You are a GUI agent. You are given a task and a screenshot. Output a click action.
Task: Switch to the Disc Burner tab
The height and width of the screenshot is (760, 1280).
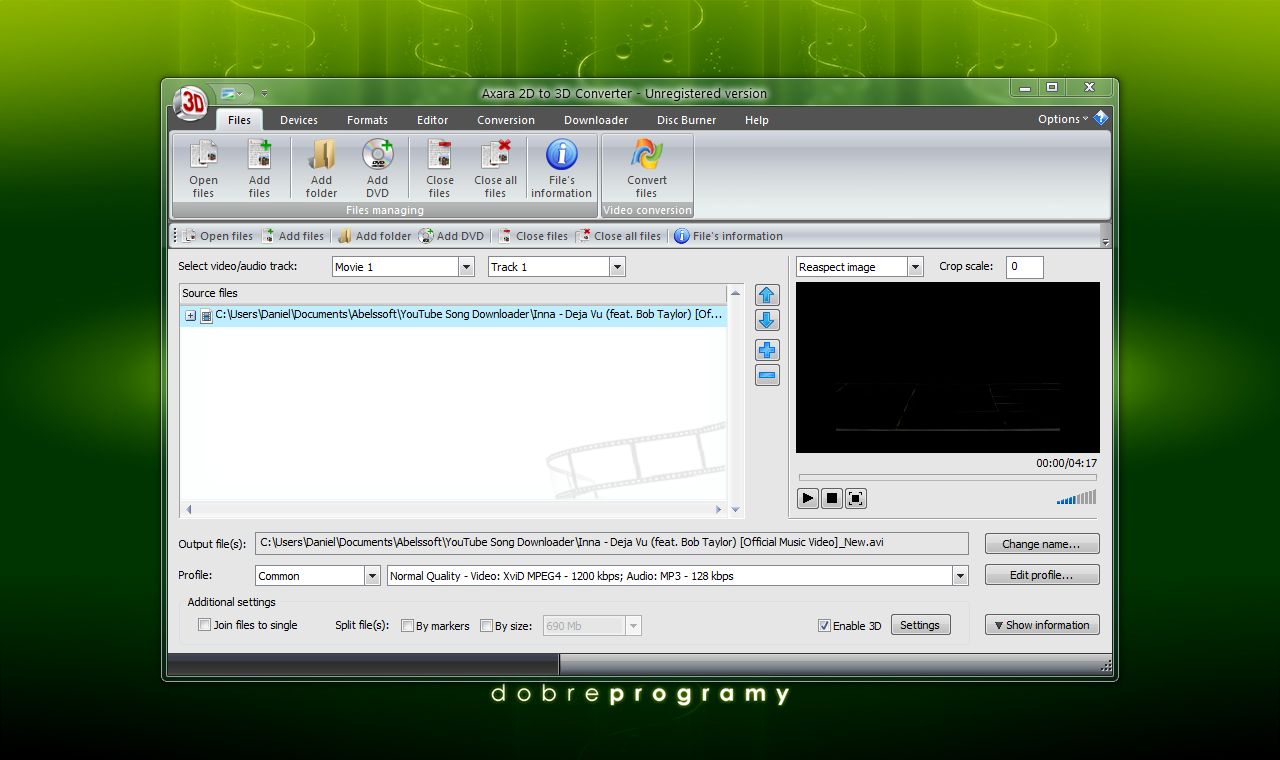(x=686, y=120)
